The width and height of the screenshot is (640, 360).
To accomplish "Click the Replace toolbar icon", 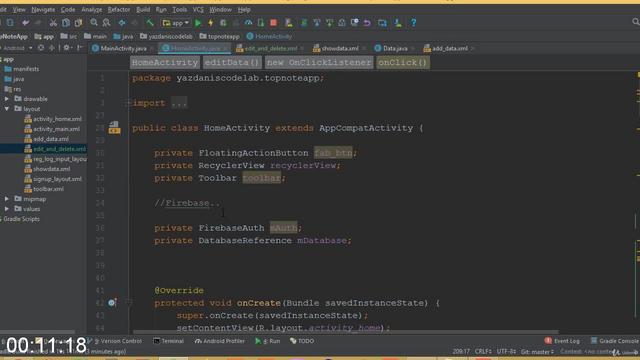I will coord(107,23).
